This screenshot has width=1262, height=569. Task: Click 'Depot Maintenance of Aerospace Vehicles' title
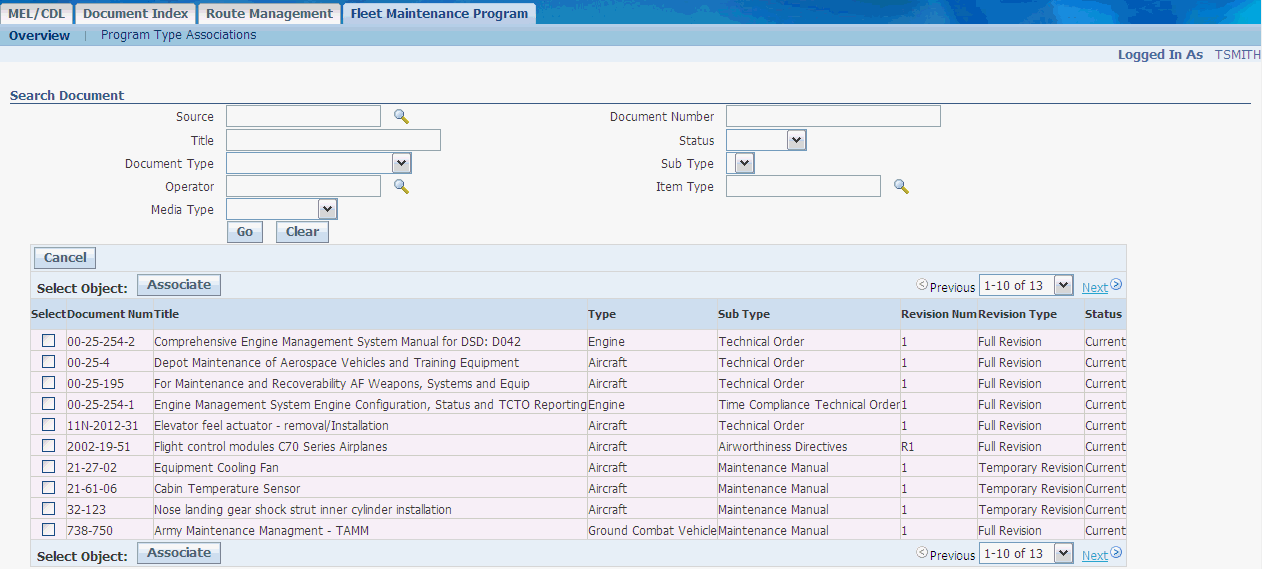pos(336,362)
